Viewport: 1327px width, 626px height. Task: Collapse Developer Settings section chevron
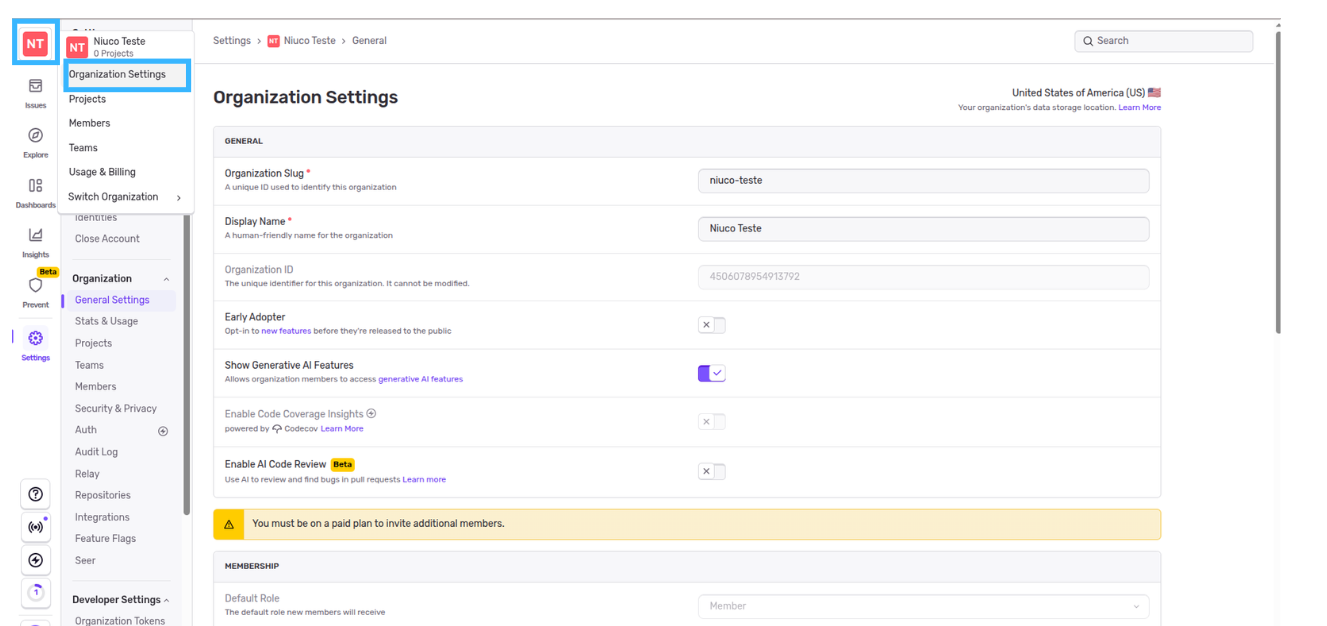coord(166,600)
